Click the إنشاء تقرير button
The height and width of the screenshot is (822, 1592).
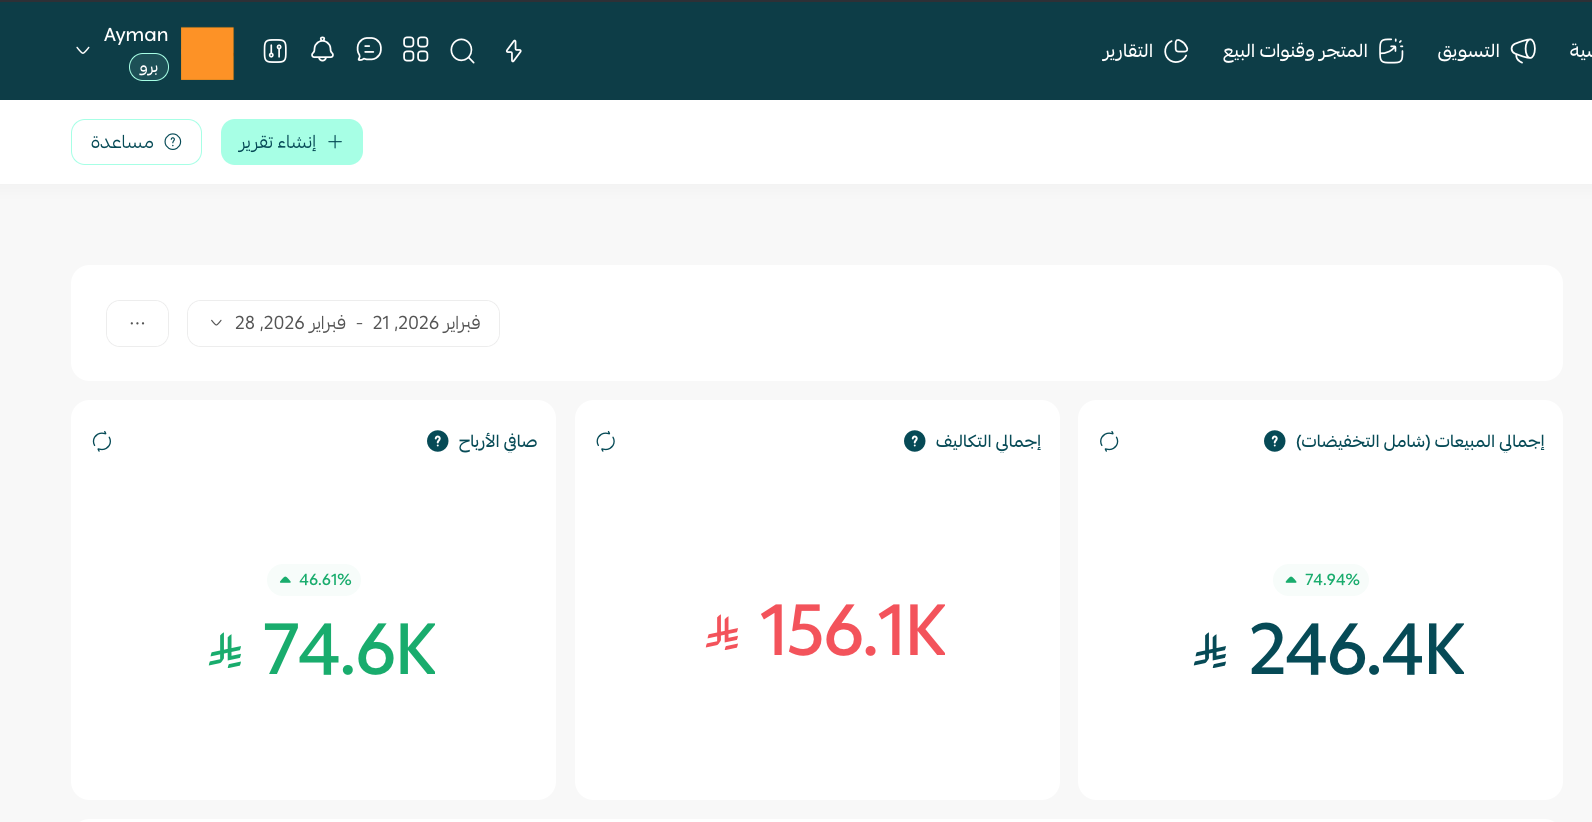pos(291,142)
